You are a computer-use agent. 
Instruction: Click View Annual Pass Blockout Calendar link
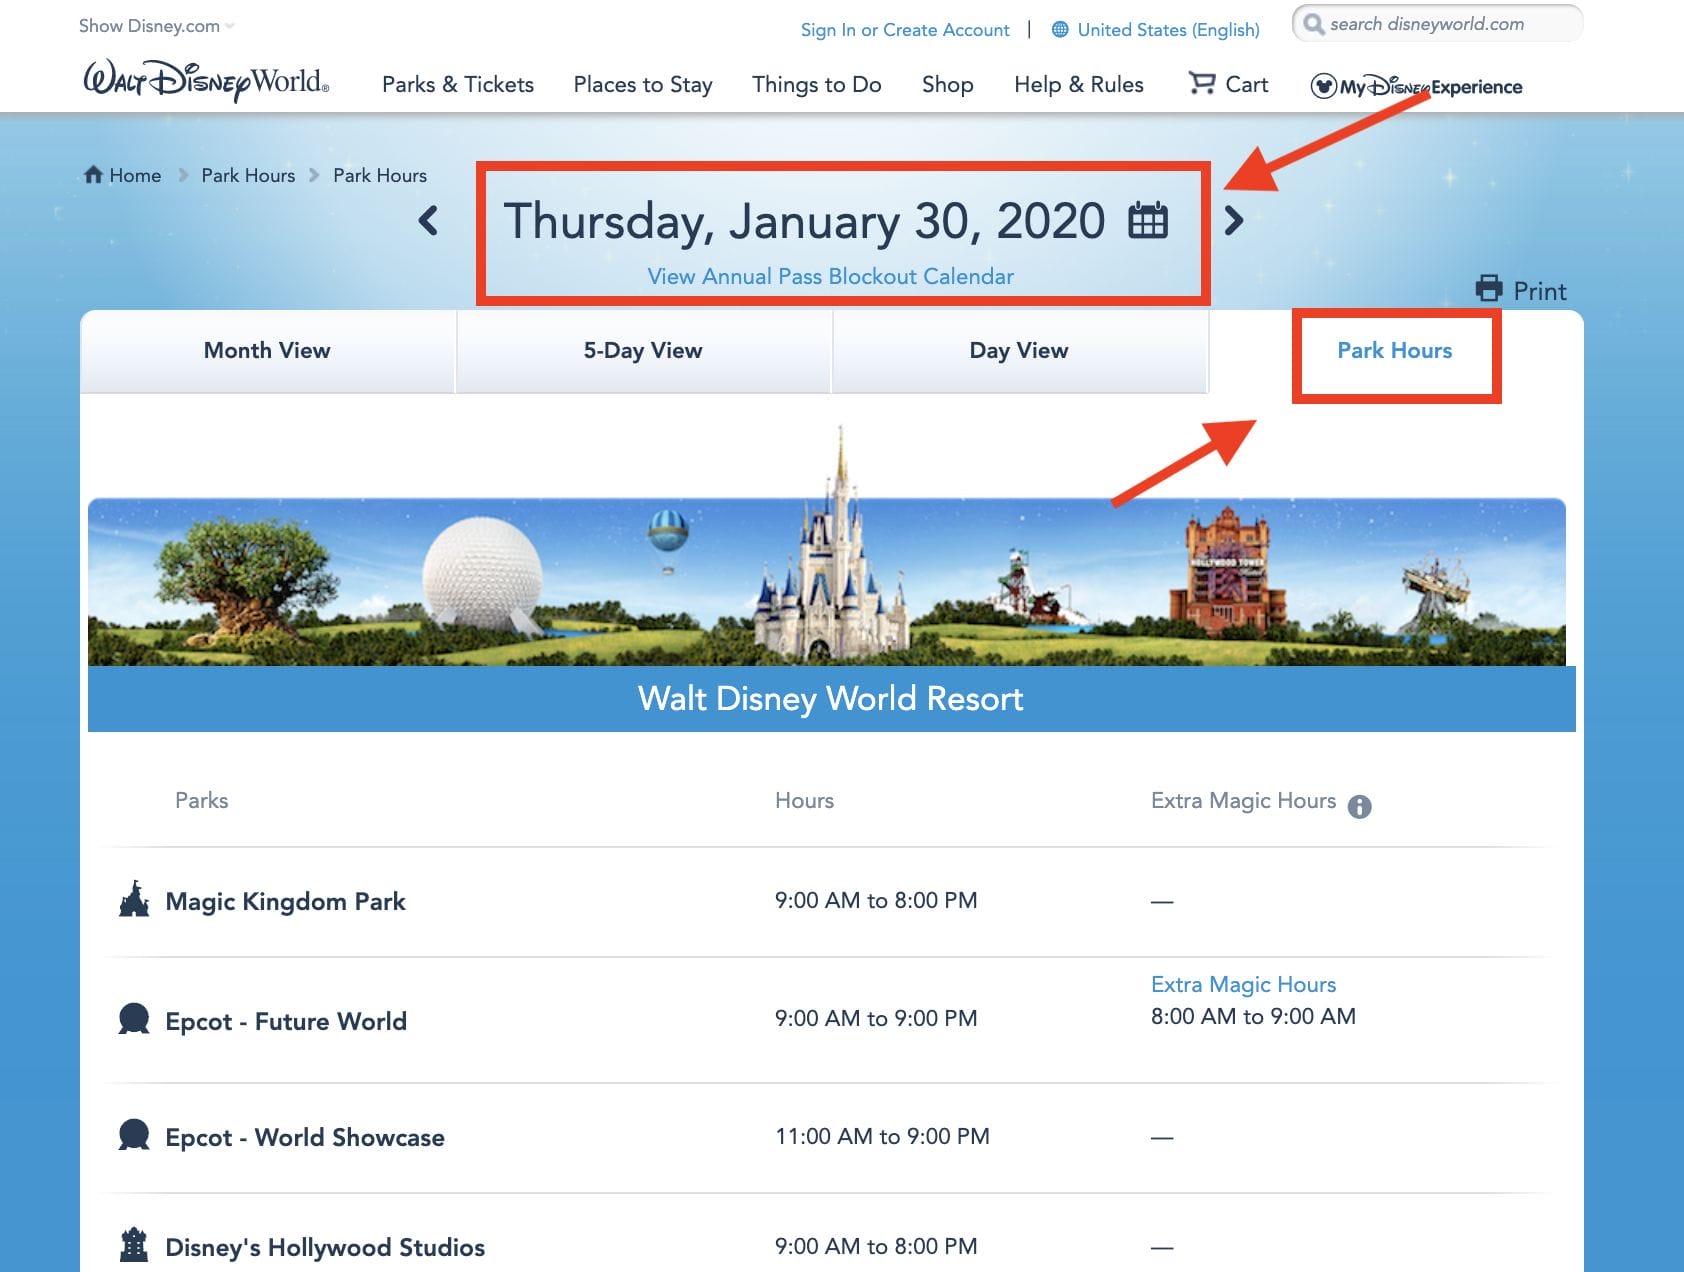click(830, 277)
